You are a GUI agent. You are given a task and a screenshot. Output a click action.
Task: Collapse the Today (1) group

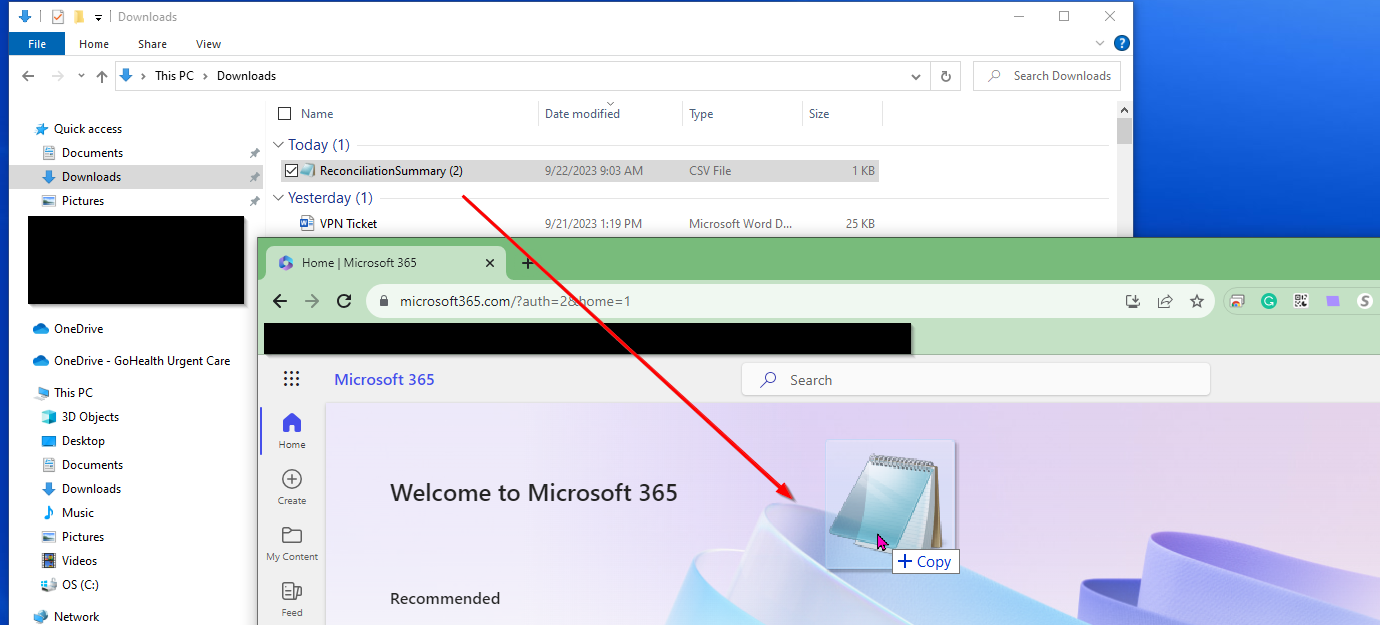(279, 145)
